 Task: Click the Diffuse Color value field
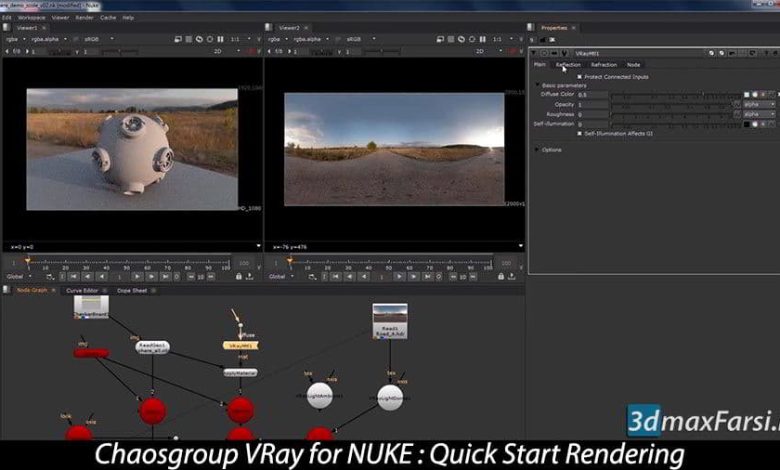[x=593, y=94]
